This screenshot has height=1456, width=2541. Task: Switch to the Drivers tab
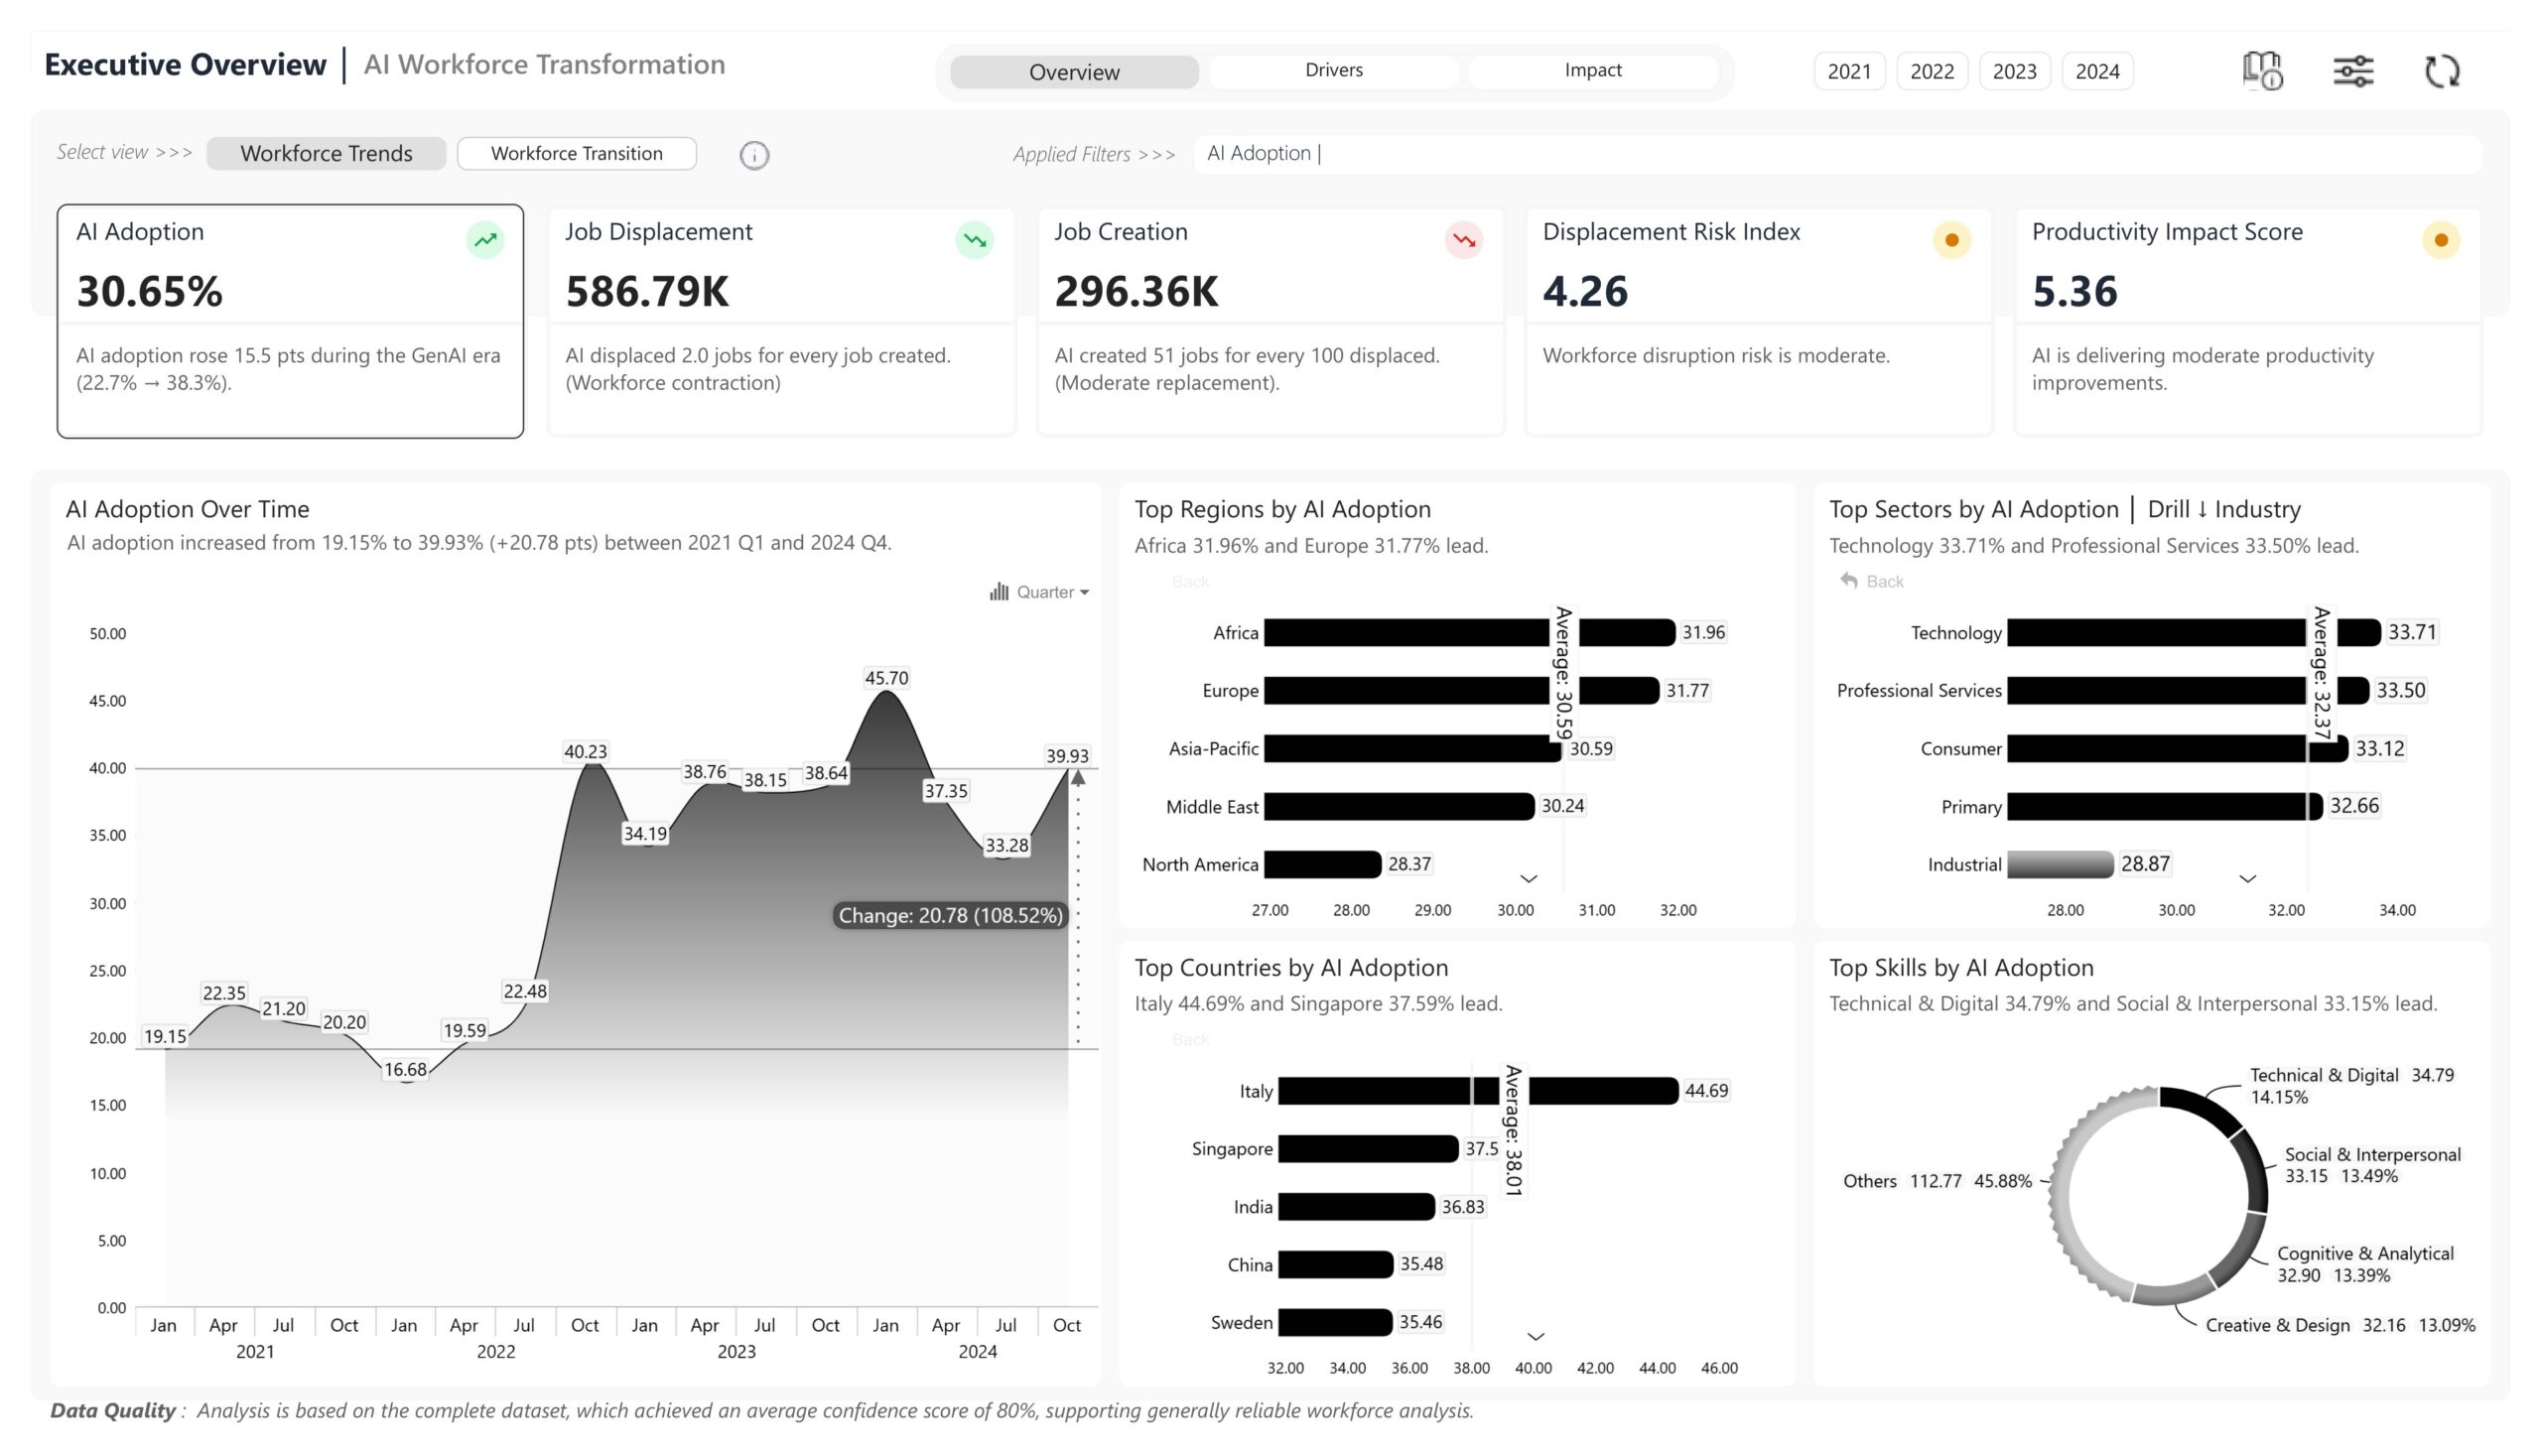click(x=1333, y=70)
